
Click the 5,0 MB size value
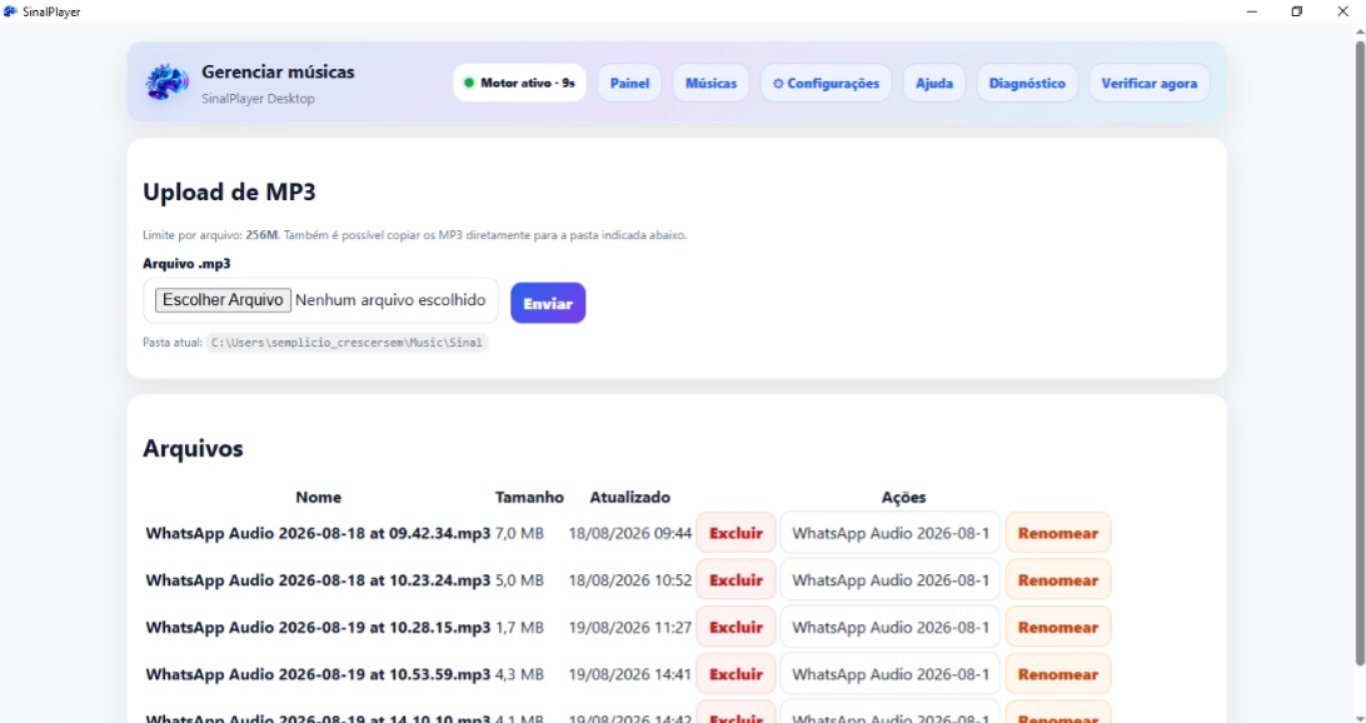(520, 580)
